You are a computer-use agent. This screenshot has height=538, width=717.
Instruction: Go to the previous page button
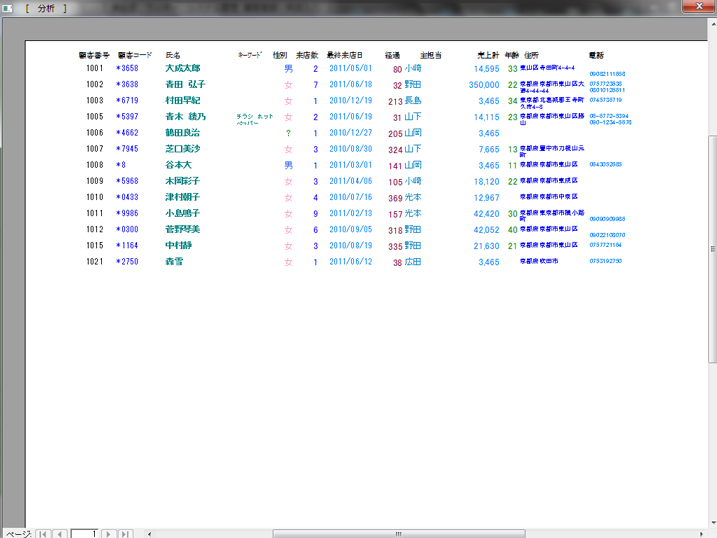[x=59, y=534]
